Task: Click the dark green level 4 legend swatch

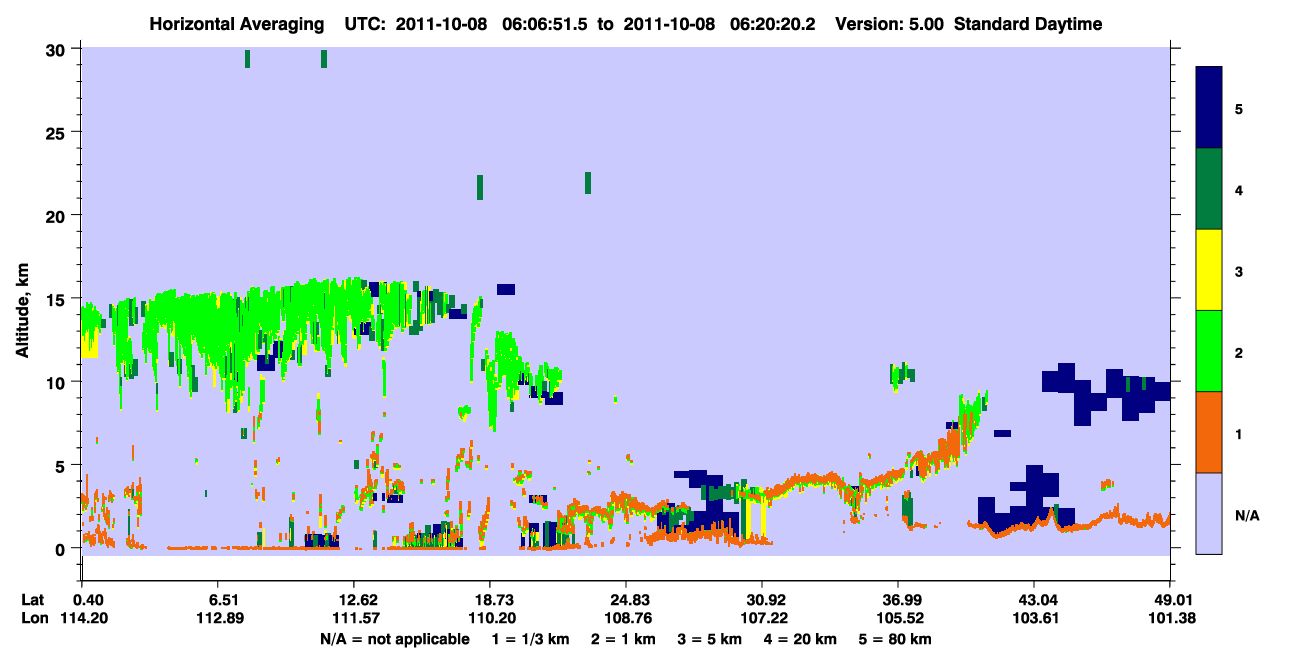Action: point(1209,189)
